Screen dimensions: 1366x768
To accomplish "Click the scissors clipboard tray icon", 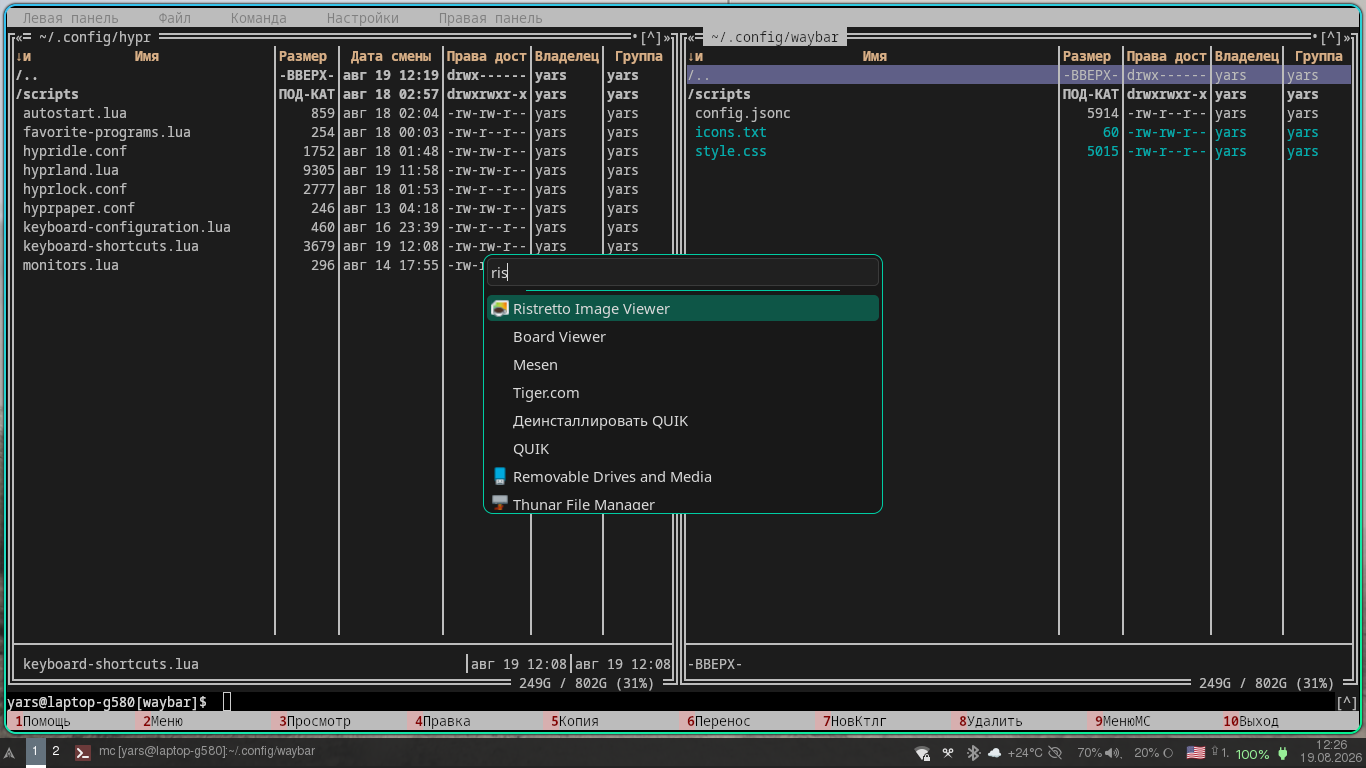I will pos(948,753).
